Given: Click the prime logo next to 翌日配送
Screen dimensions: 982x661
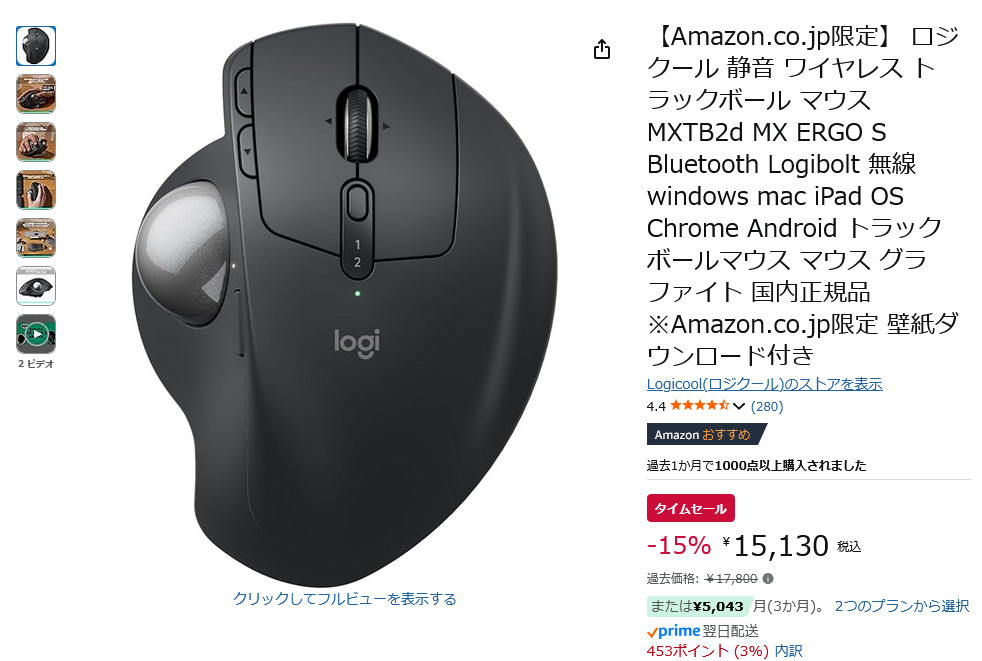Looking at the screenshot, I should [673, 631].
